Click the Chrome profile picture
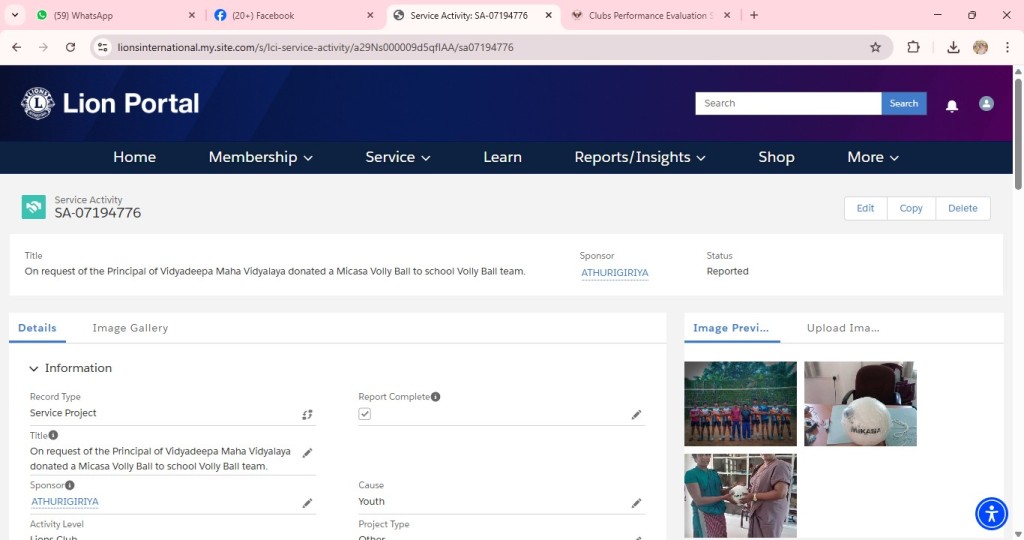 click(x=980, y=47)
